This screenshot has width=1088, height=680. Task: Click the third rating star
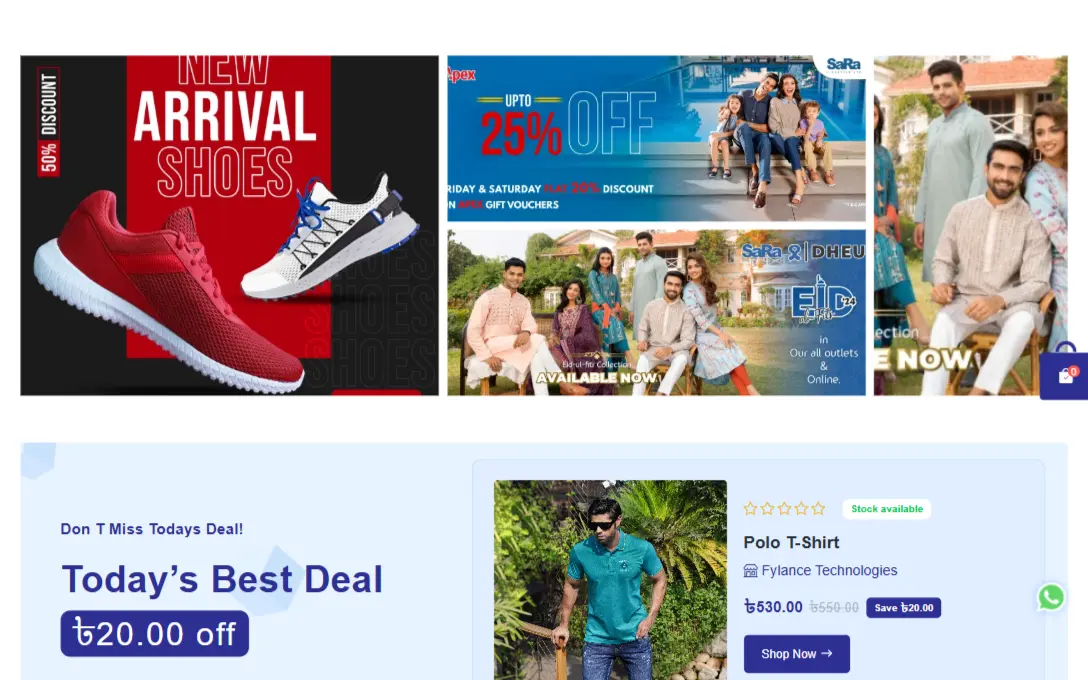(784, 509)
